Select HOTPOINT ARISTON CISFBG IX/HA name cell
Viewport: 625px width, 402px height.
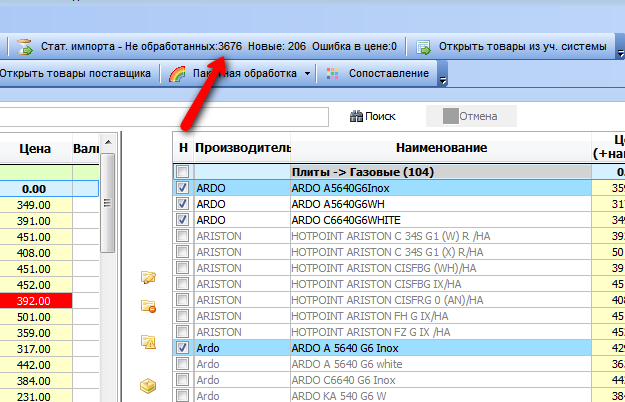(x=441, y=284)
